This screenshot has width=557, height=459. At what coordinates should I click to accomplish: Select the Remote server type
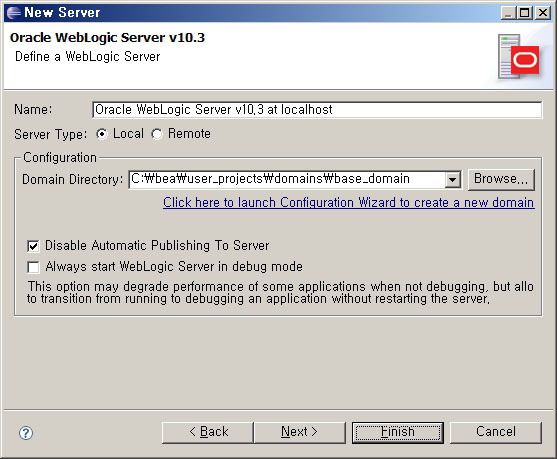point(157,134)
